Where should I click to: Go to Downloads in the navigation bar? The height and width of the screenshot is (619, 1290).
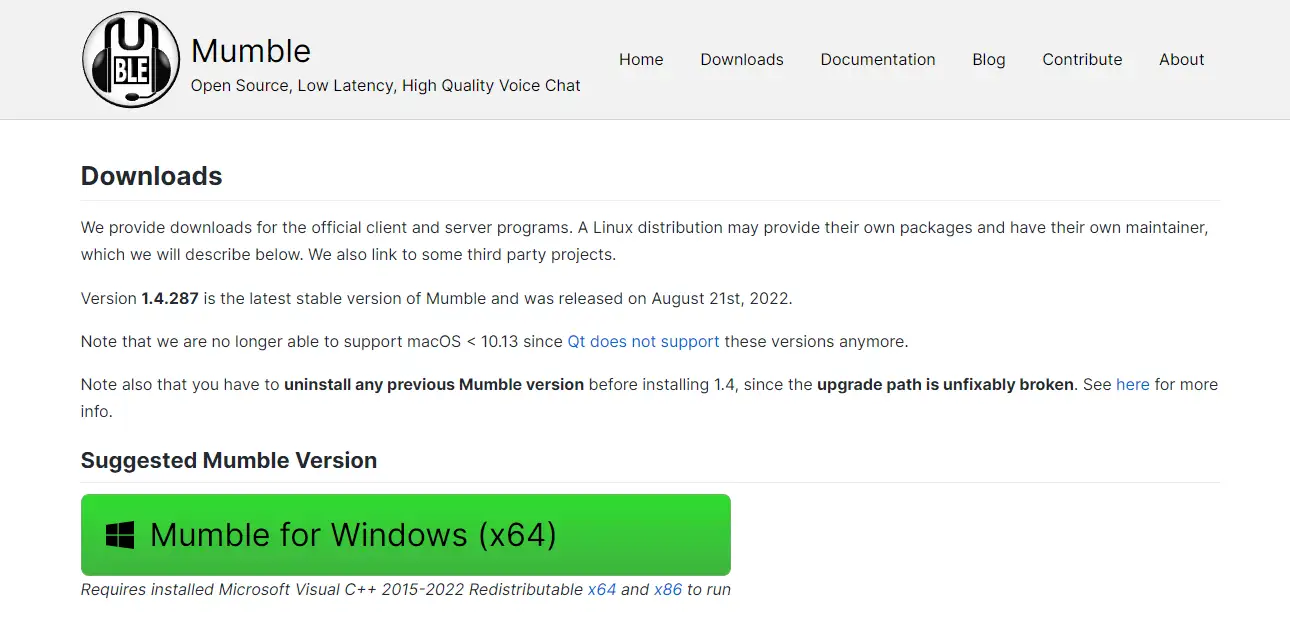[742, 60]
